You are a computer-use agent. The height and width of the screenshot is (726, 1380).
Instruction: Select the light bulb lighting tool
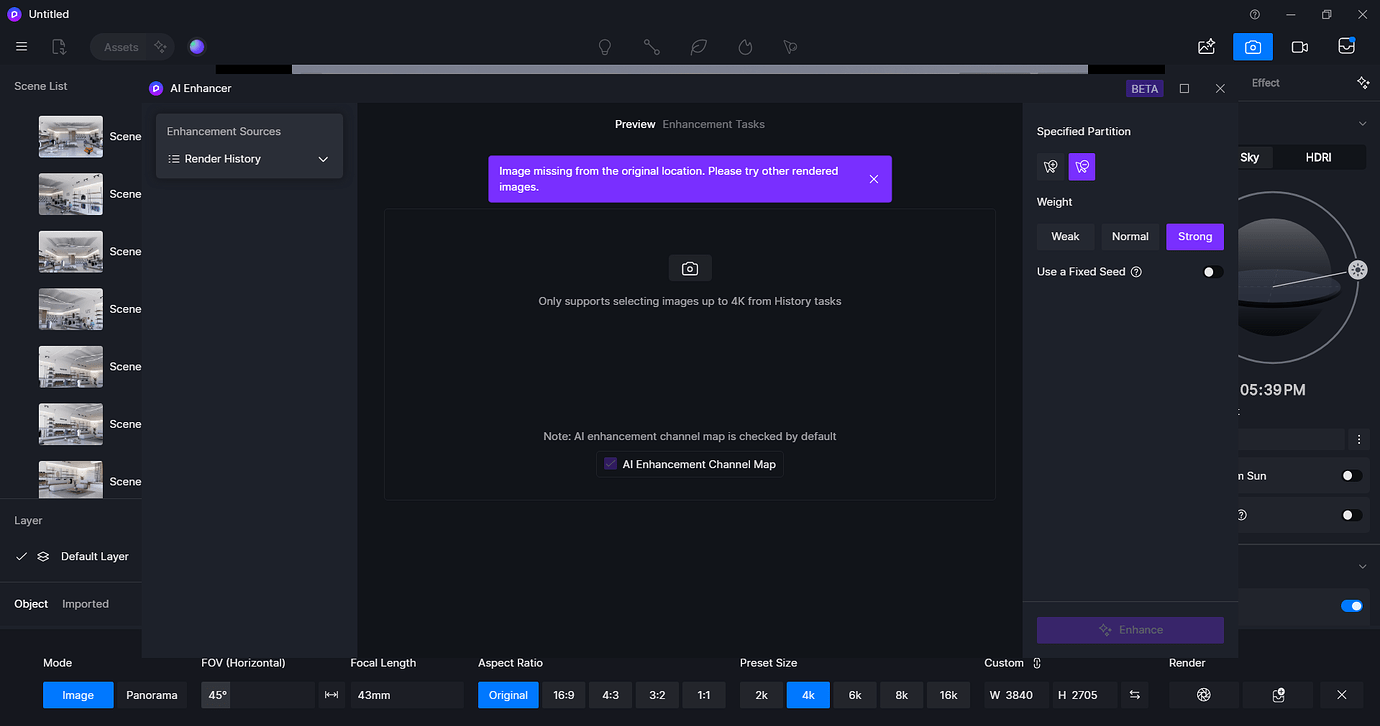[x=605, y=47]
